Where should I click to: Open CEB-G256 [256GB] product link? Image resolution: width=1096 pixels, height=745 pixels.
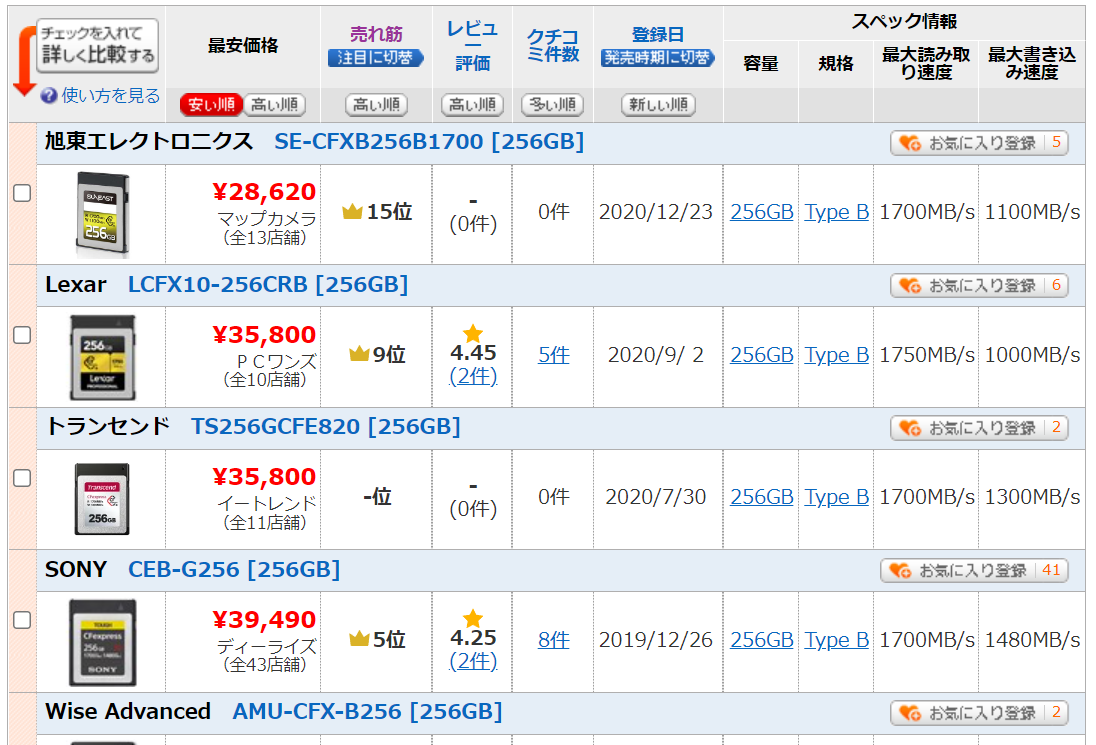click(234, 570)
